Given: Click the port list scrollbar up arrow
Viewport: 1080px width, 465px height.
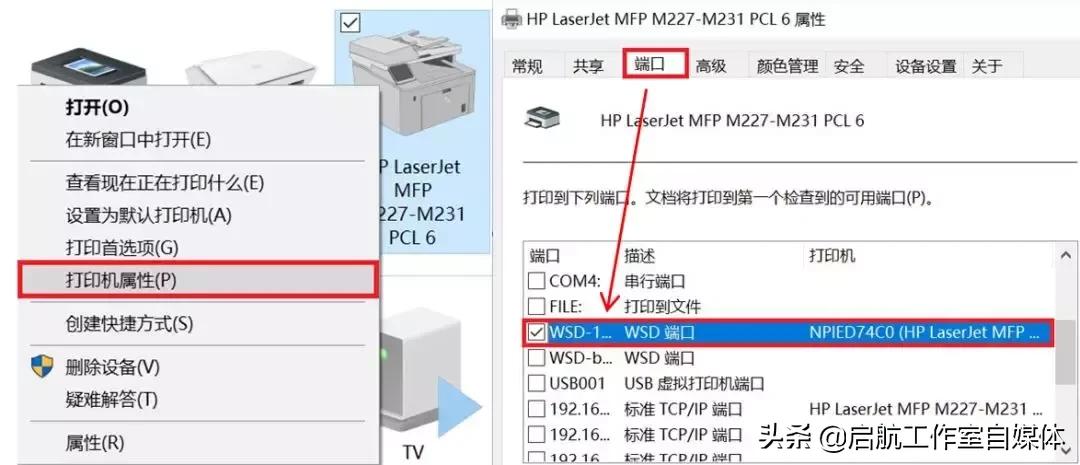Looking at the screenshot, I should (x=1065, y=256).
